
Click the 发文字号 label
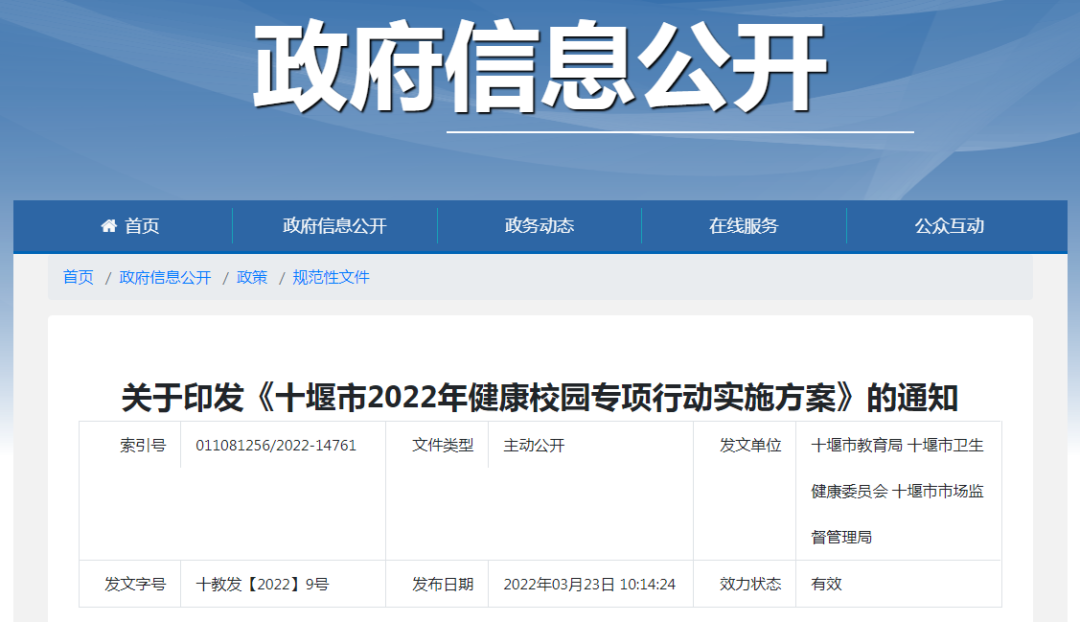pos(135,584)
